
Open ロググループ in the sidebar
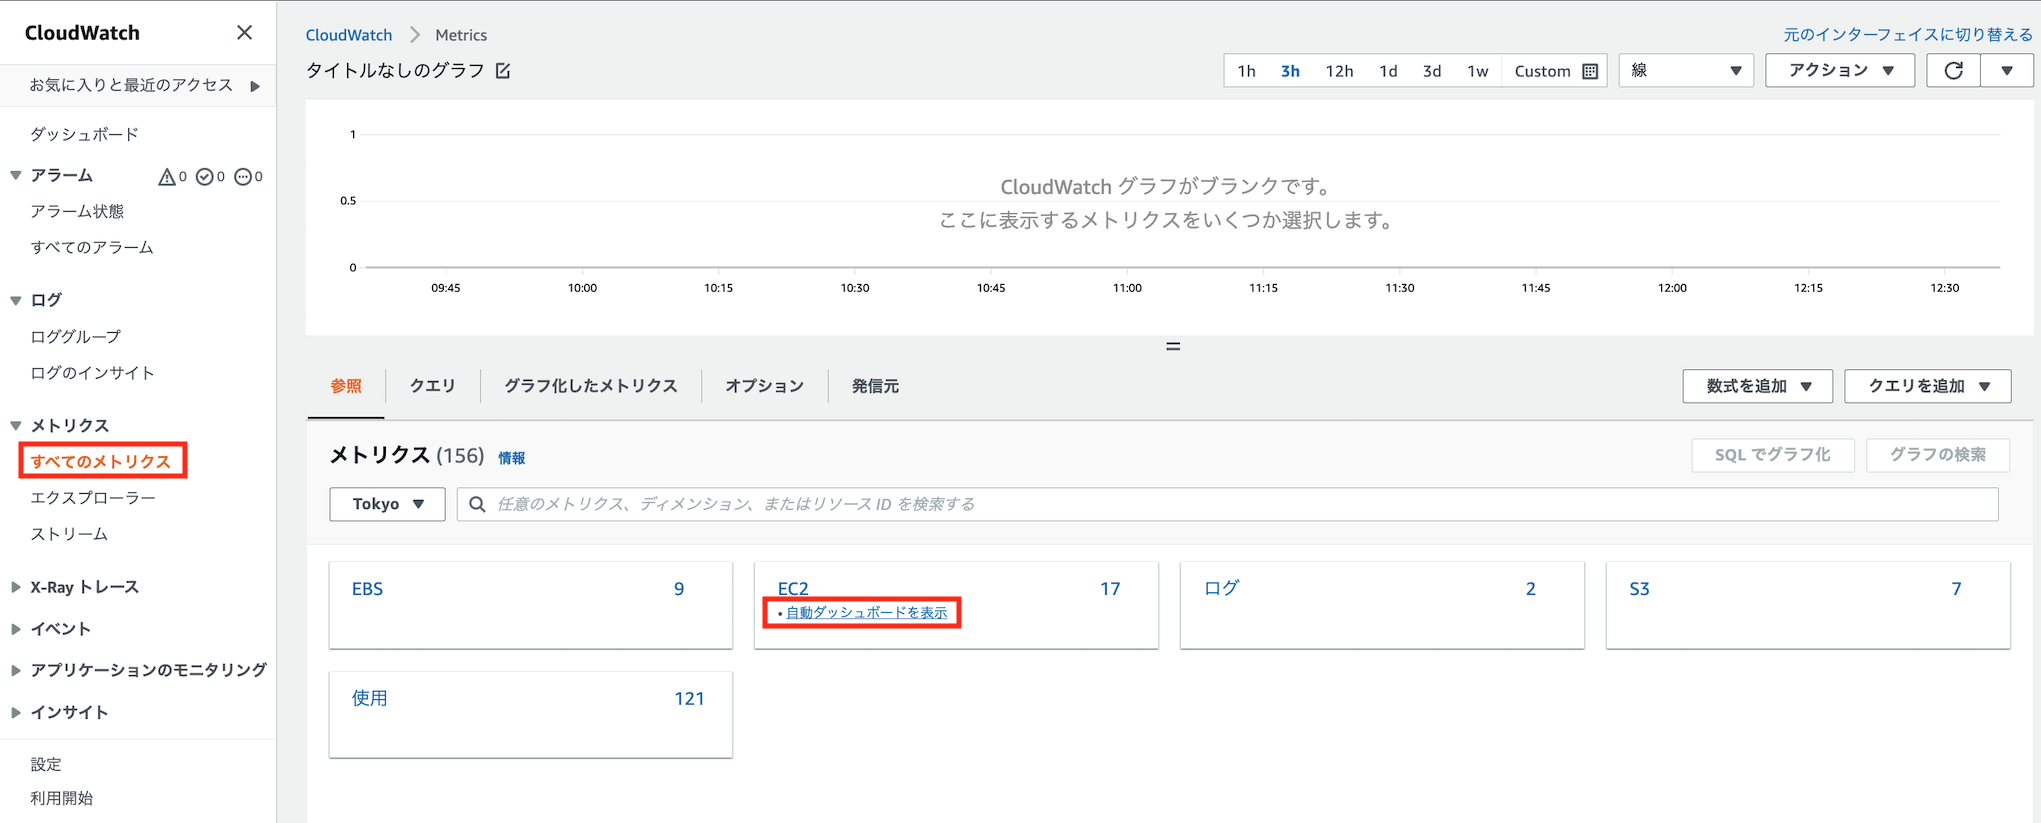75,337
